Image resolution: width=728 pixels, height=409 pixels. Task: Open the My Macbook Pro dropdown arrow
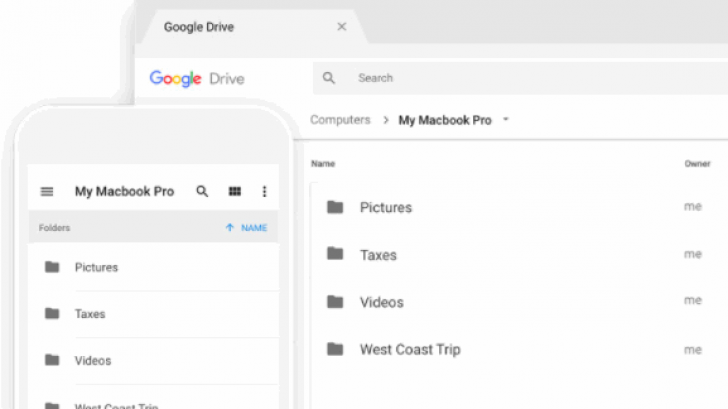click(x=506, y=120)
